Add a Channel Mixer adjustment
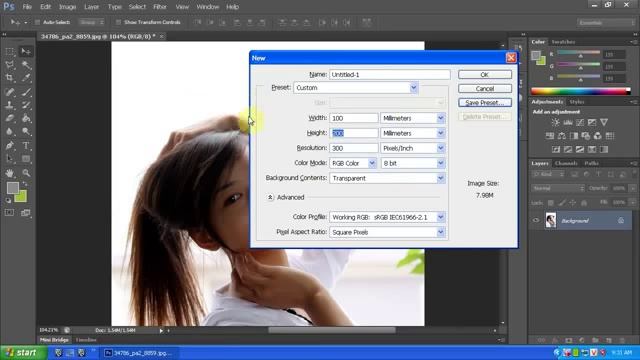Image resolution: width=640 pixels, height=360 pixels. coord(598,136)
